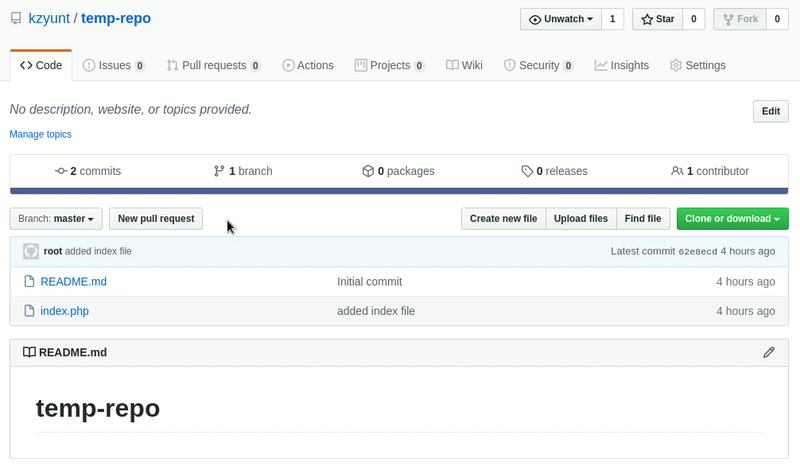This screenshot has height=474, width=800.
Task: Click the temp-repo repository name link
Action: pos(116,18)
